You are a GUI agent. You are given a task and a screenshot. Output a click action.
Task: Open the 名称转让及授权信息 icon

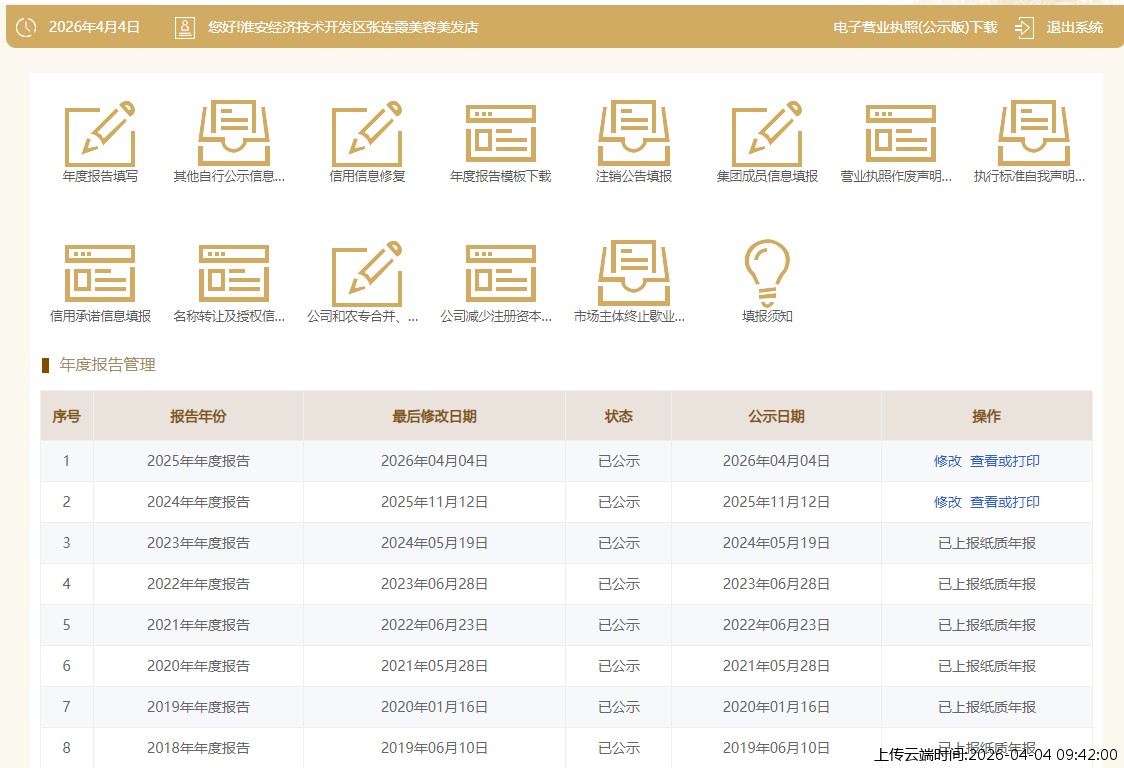[x=233, y=273]
